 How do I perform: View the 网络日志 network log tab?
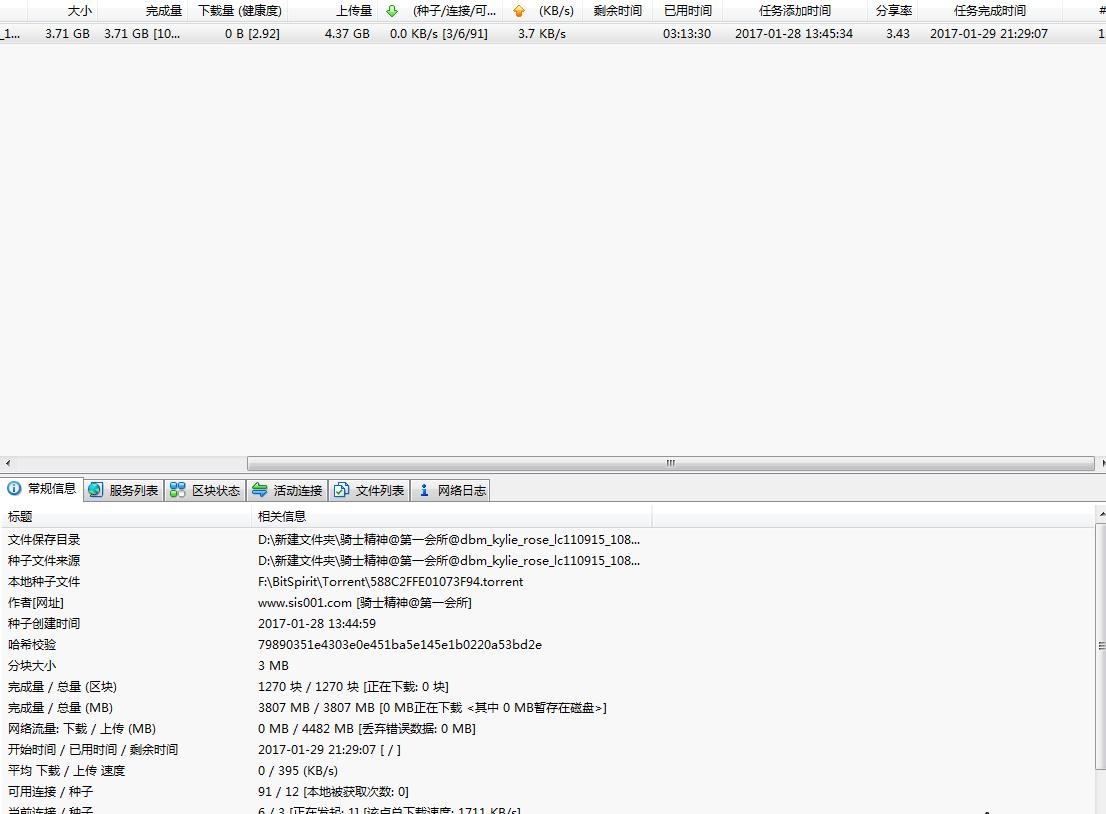point(451,490)
